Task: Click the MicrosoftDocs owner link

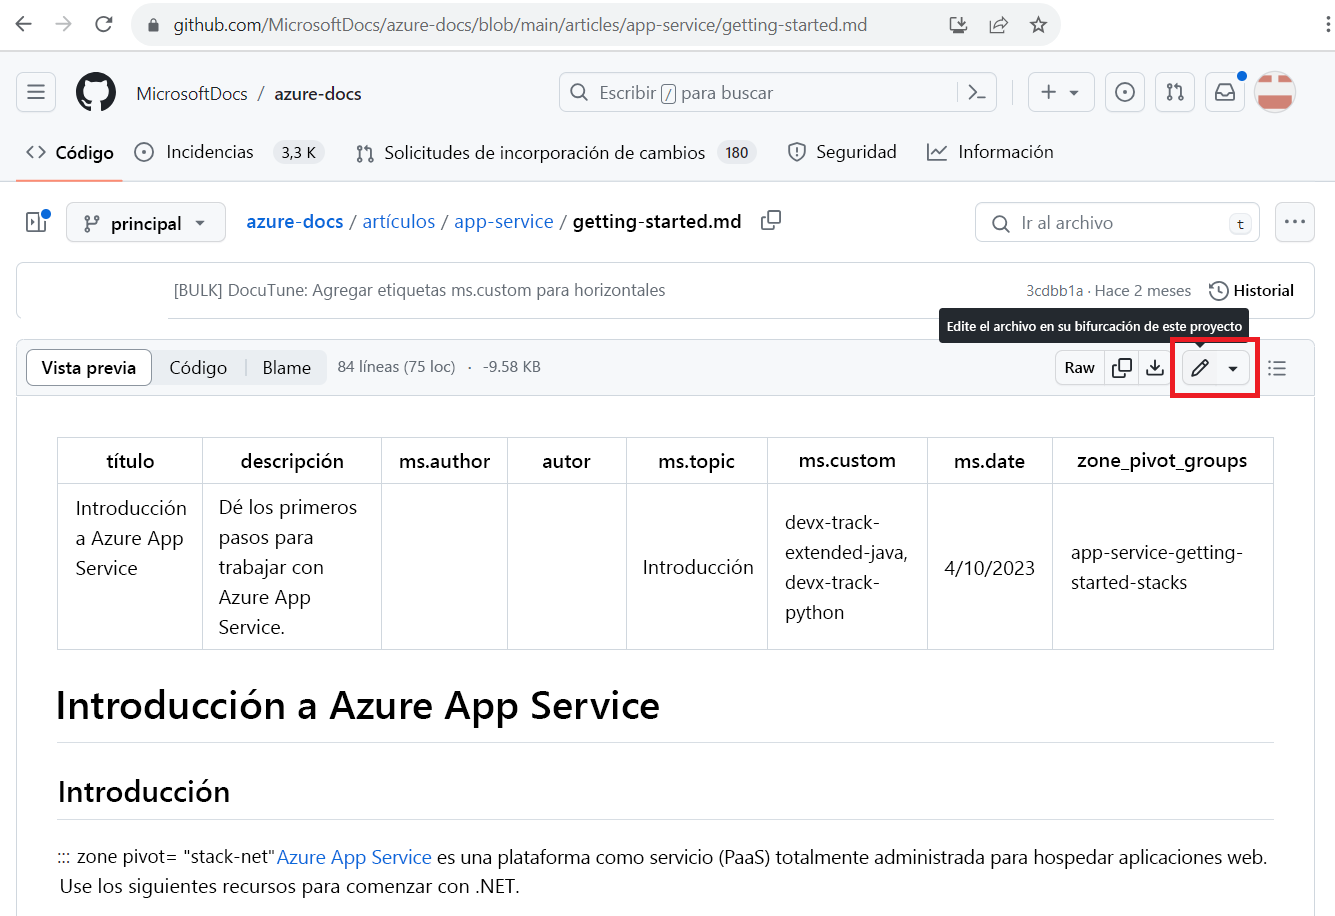Action: point(192,93)
